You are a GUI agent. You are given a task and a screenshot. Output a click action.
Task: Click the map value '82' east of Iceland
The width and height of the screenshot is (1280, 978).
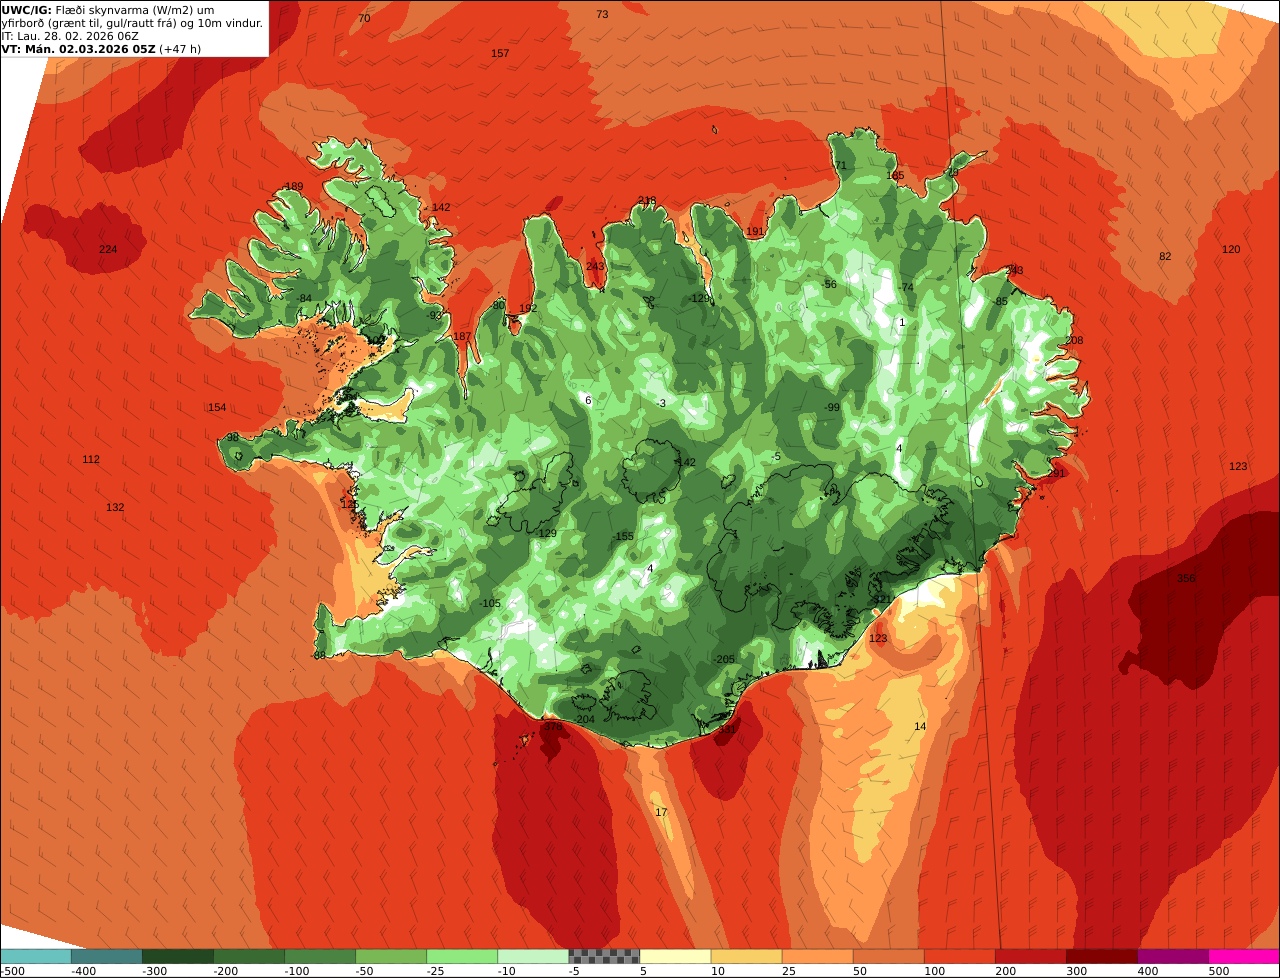(1165, 257)
